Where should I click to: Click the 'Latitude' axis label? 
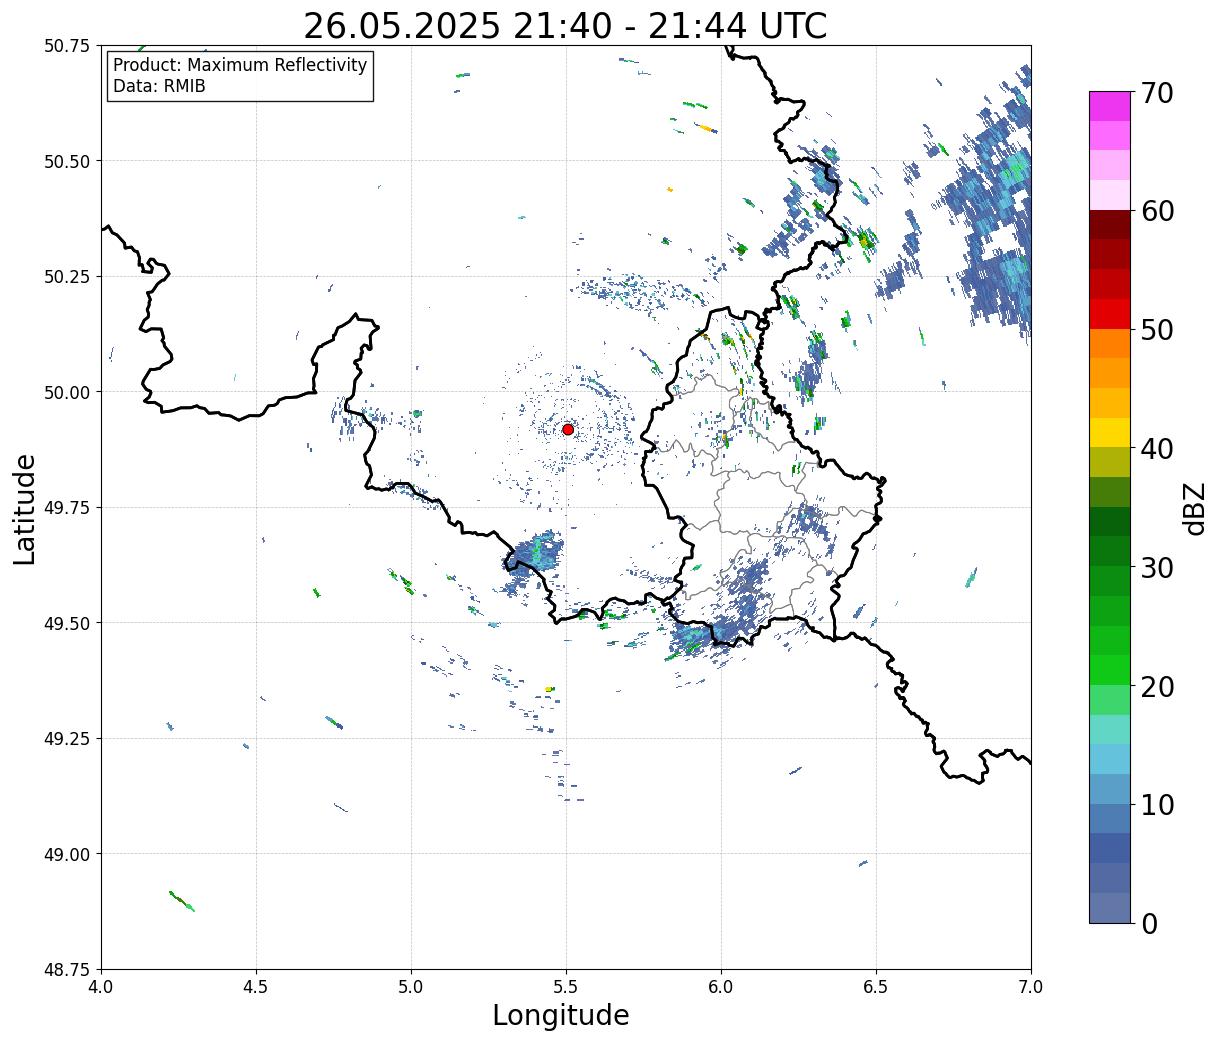click(x=26, y=508)
